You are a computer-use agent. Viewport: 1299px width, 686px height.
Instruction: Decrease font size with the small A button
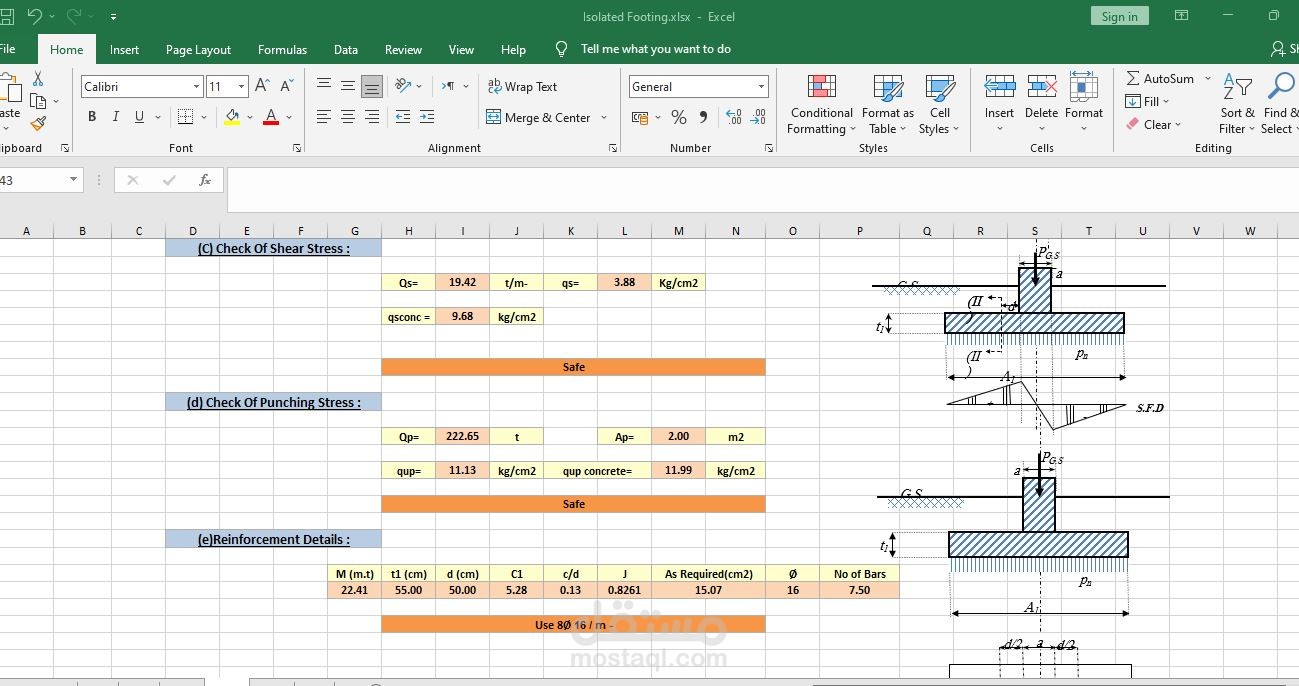(x=286, y=87)
